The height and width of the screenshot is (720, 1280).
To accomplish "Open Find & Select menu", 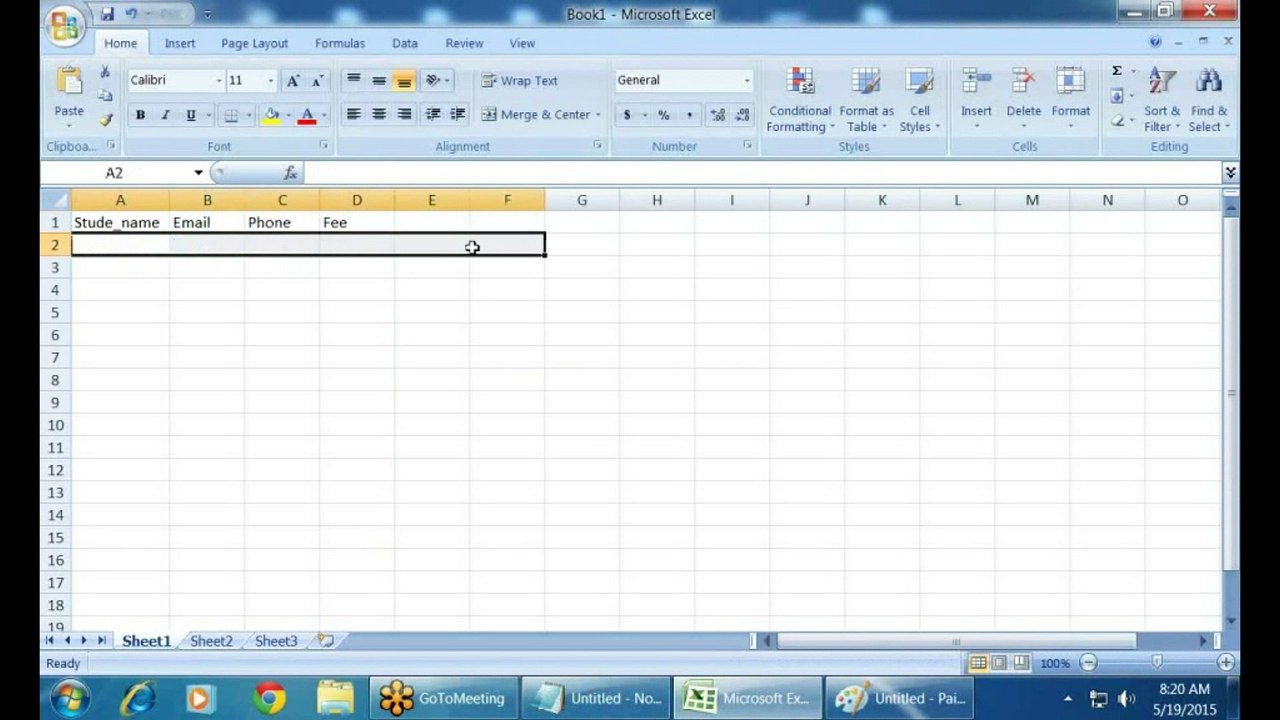I will 1209,99.
